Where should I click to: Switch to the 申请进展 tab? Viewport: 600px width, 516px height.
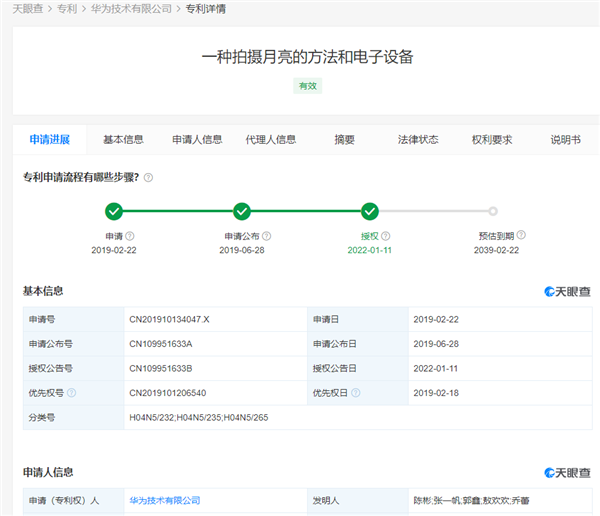coord(50,140)
